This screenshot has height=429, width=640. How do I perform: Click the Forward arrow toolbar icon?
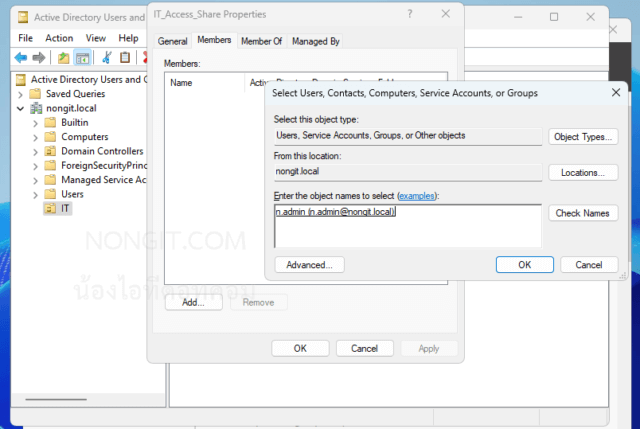39,58
